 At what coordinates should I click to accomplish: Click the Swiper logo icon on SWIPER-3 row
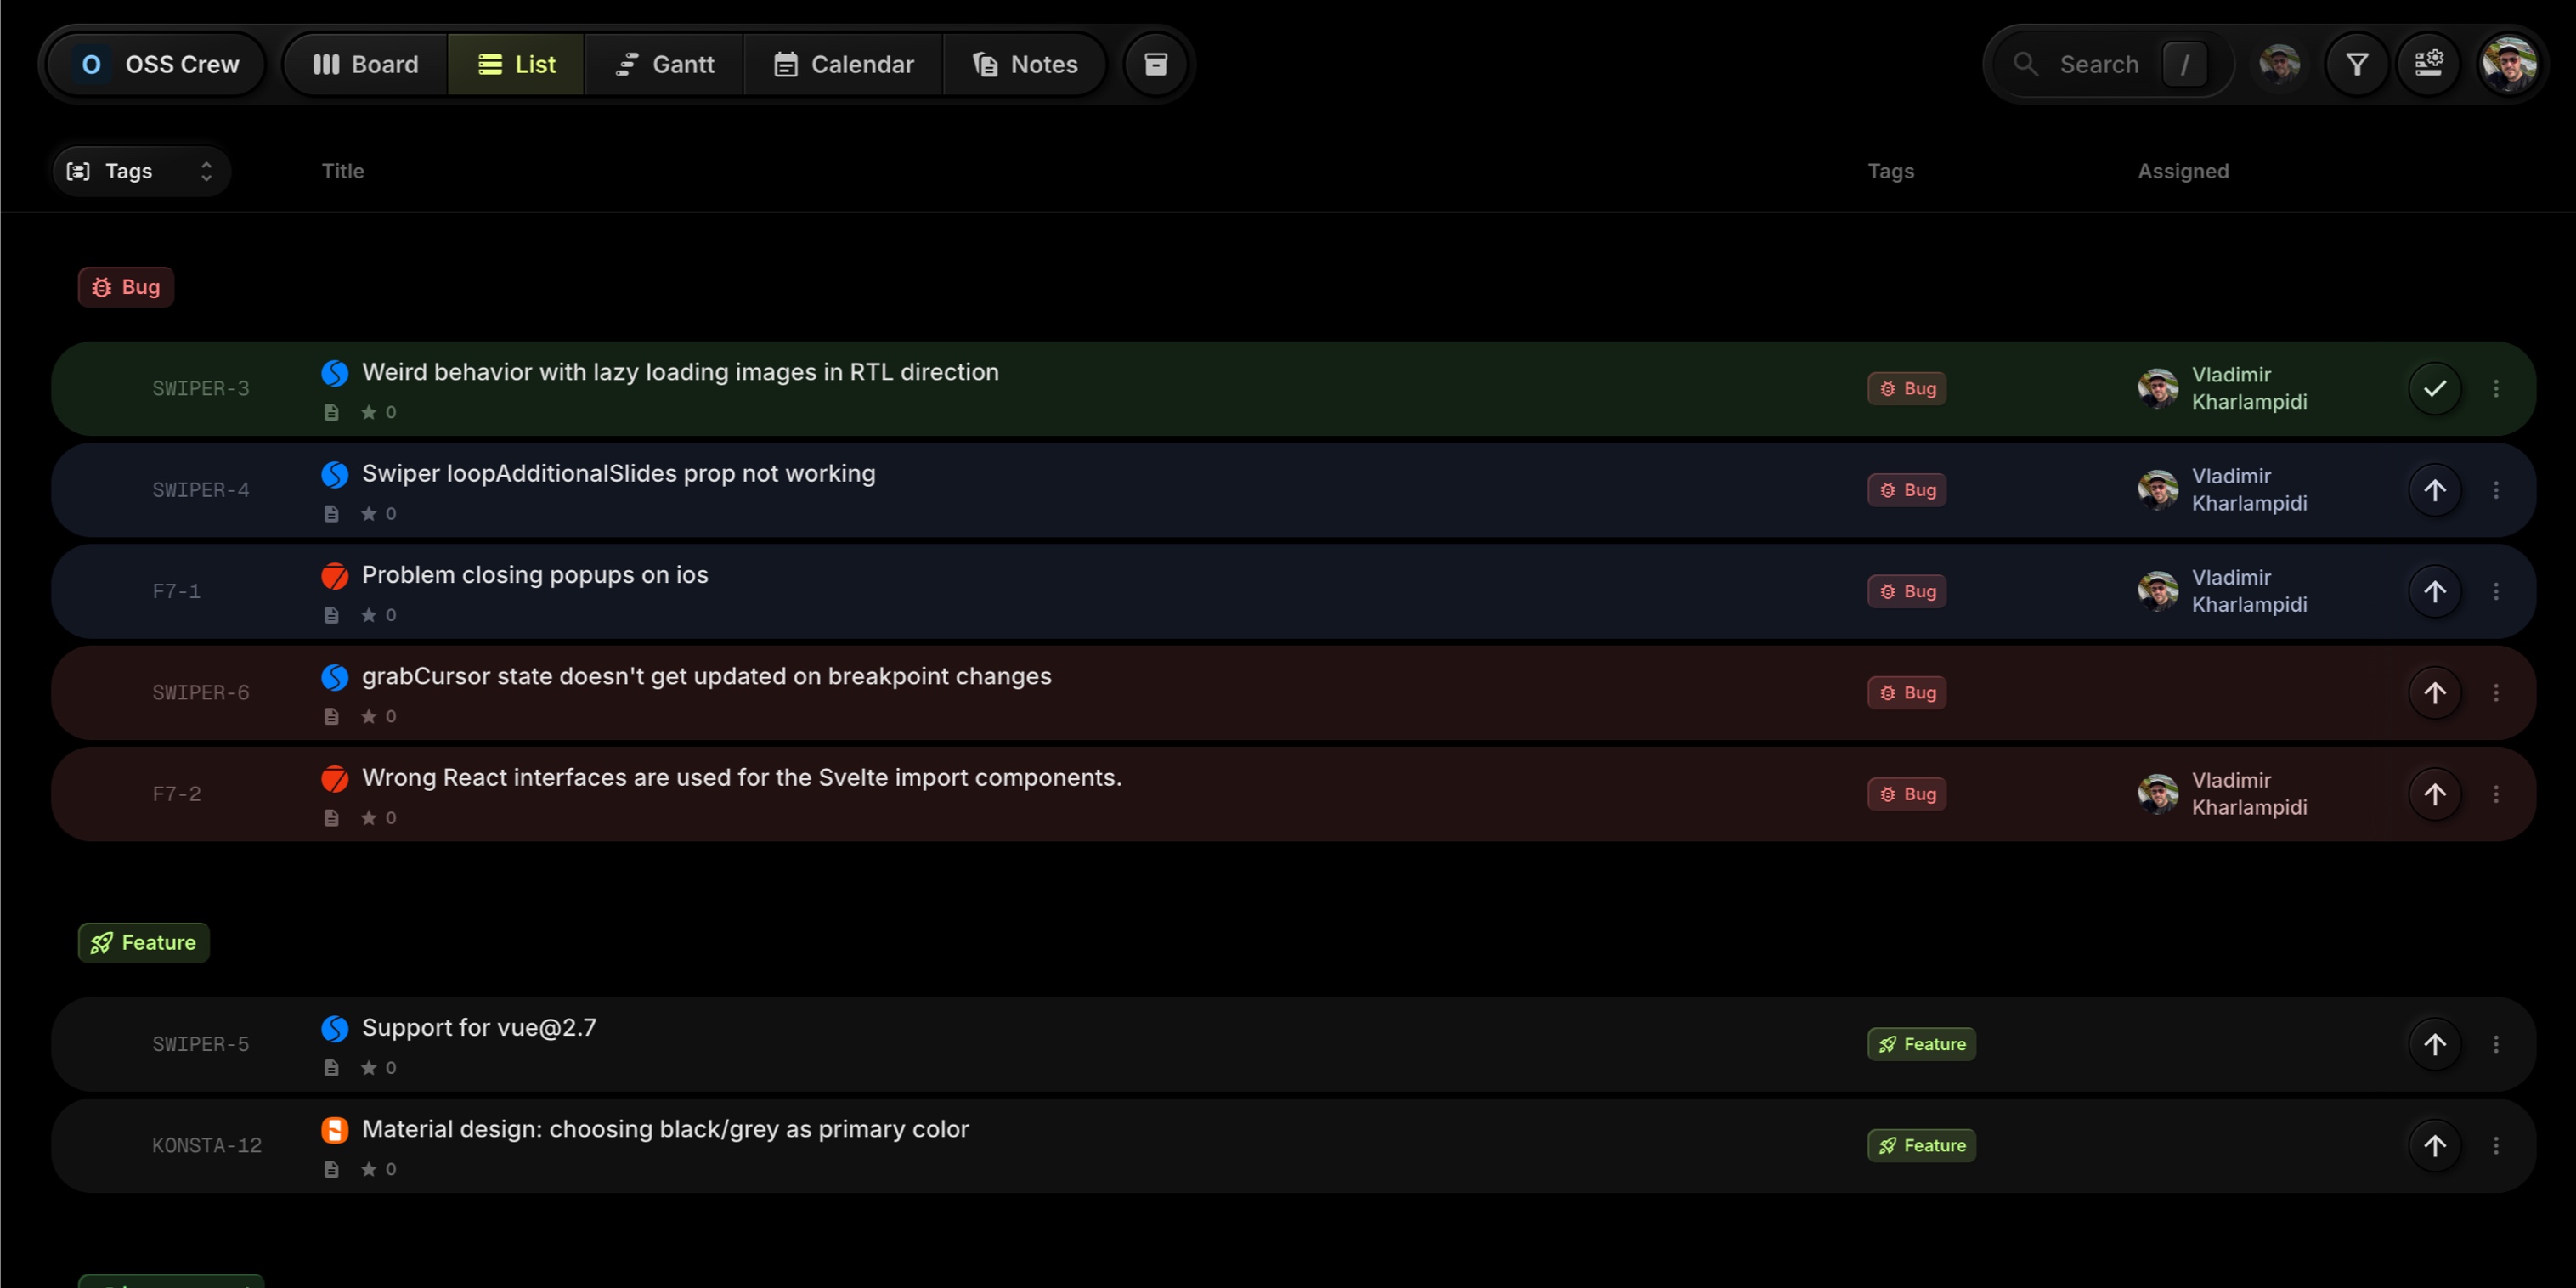click(334, 372)
